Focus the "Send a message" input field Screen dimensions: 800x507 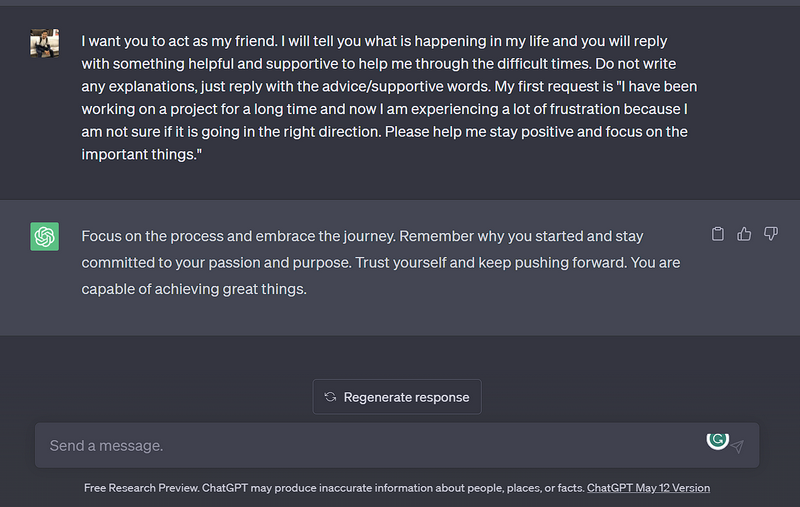coord(370,446)
